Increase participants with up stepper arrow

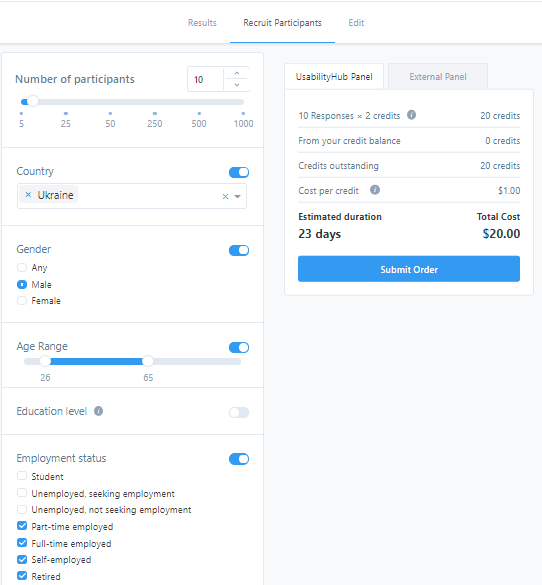point(237,73)
